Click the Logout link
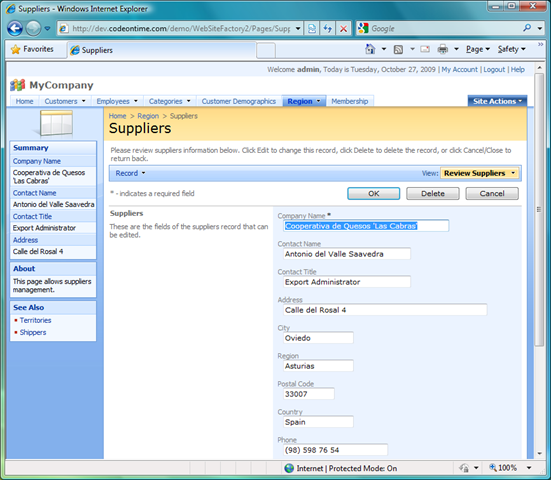This screenshot has height=480, width=551. click(494, 70)
